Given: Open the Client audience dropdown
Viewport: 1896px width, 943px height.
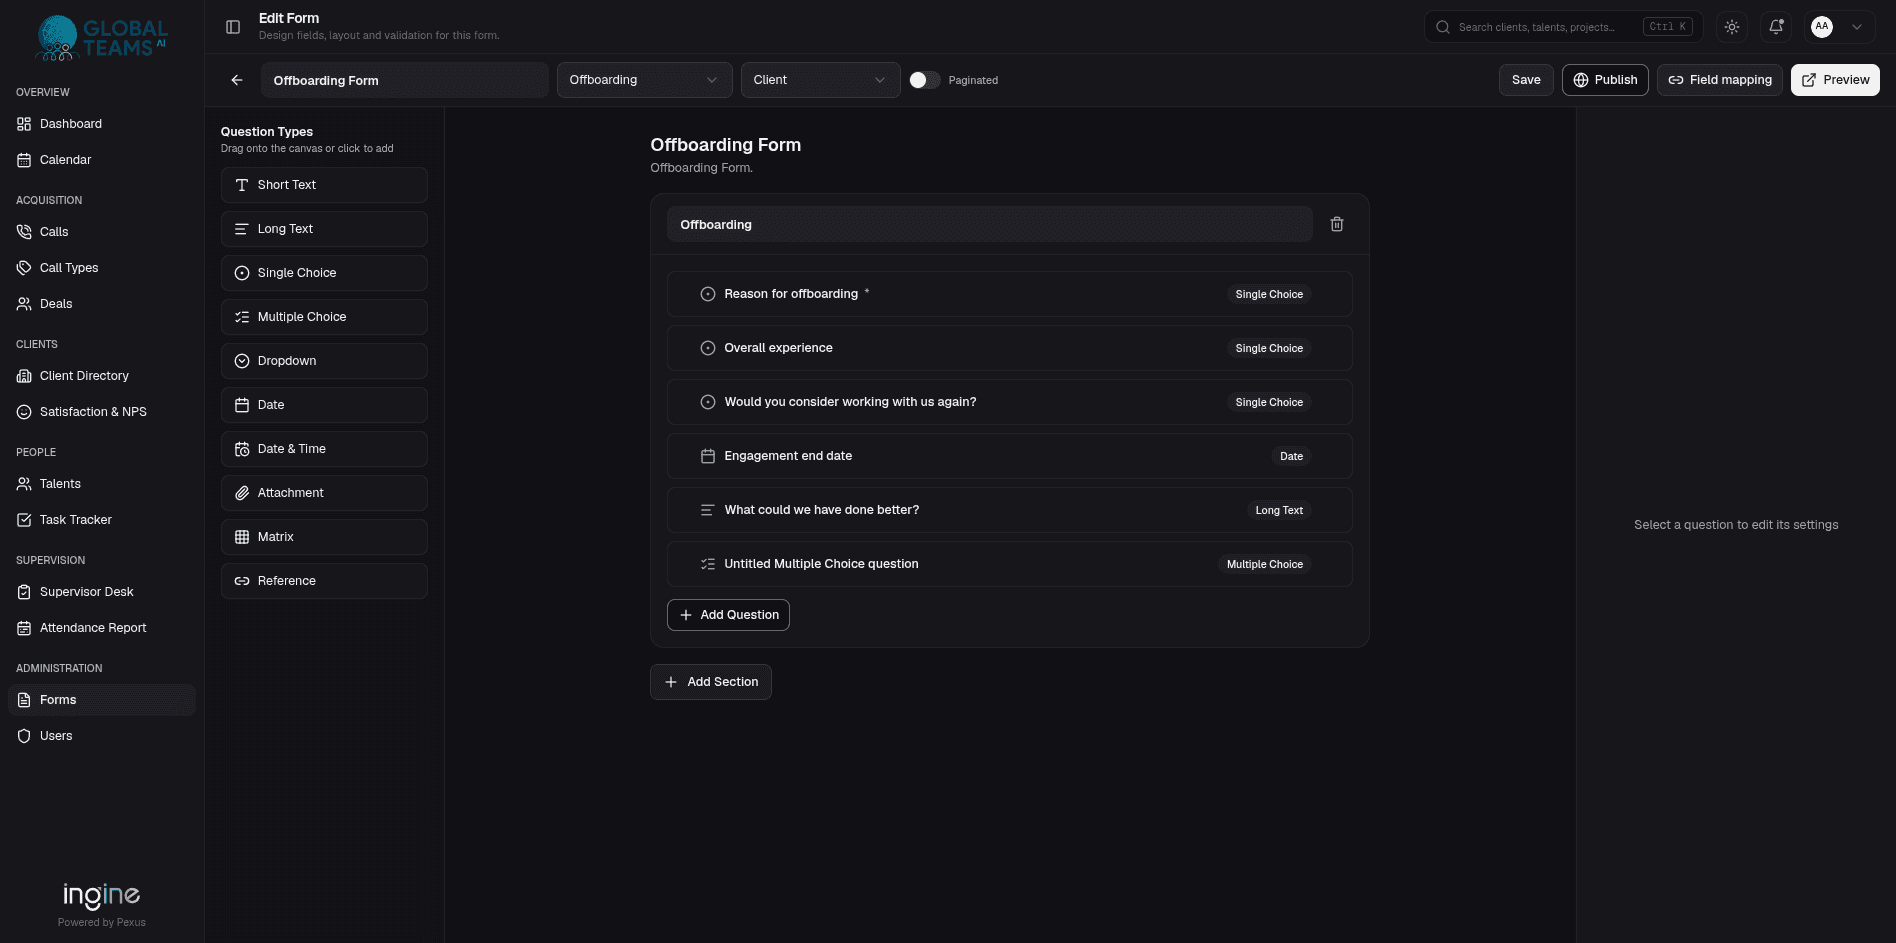Looking at the screenshot, I should tap(820, 80).
